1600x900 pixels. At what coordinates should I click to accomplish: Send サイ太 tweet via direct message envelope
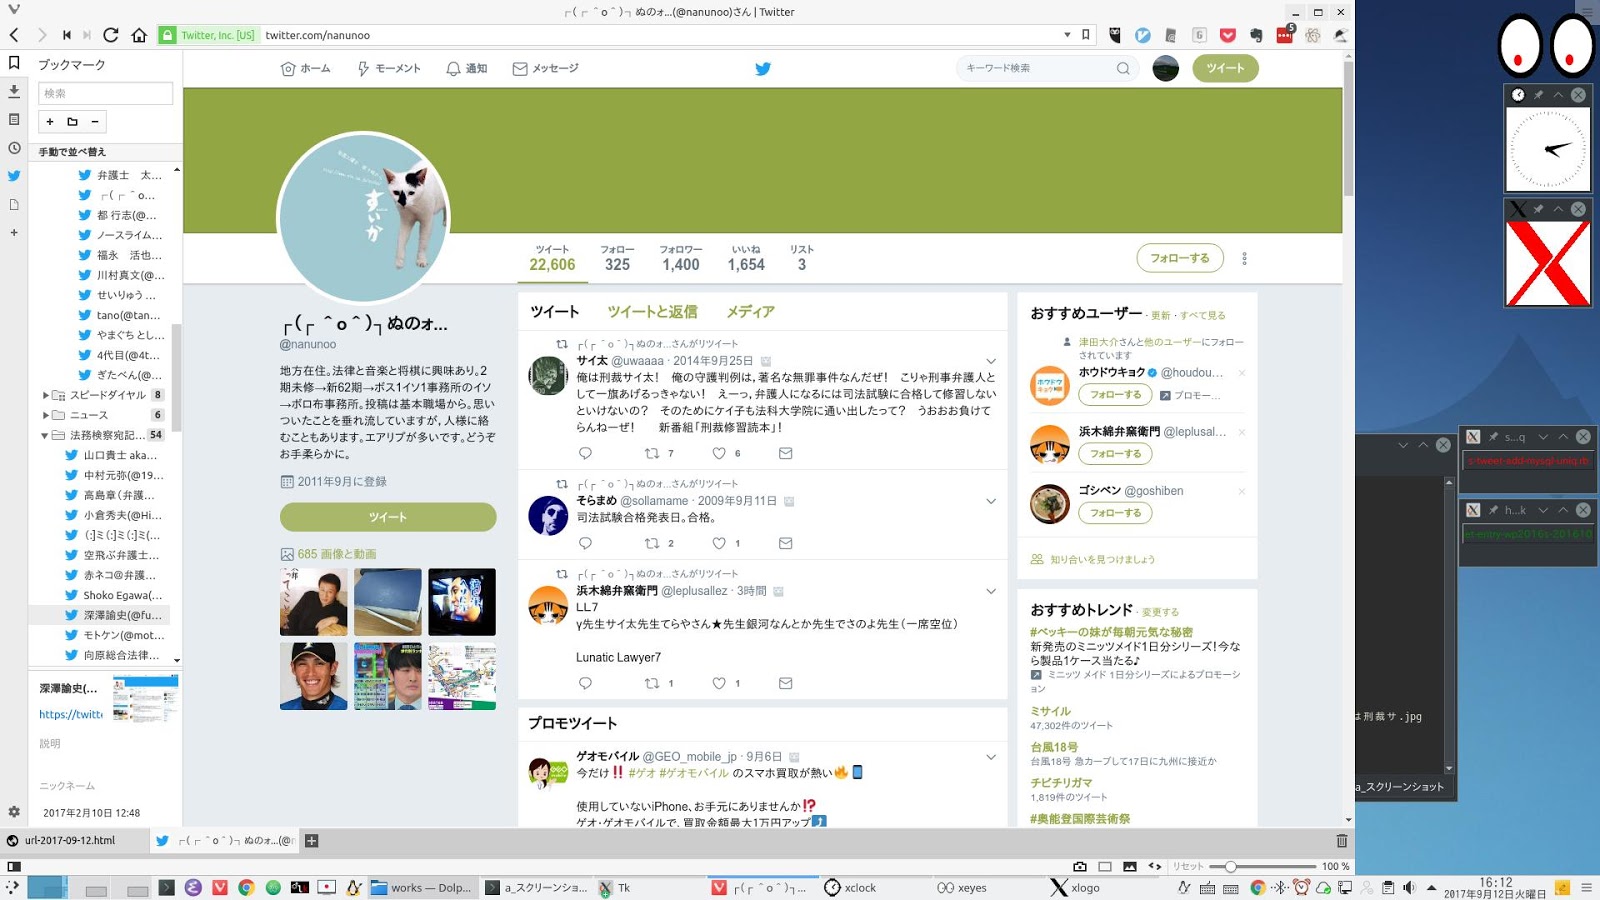(786, 453)
